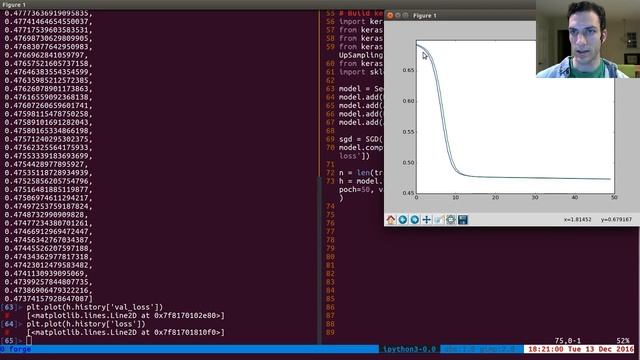Click output value 0.47607260659601741

point(48,105)
